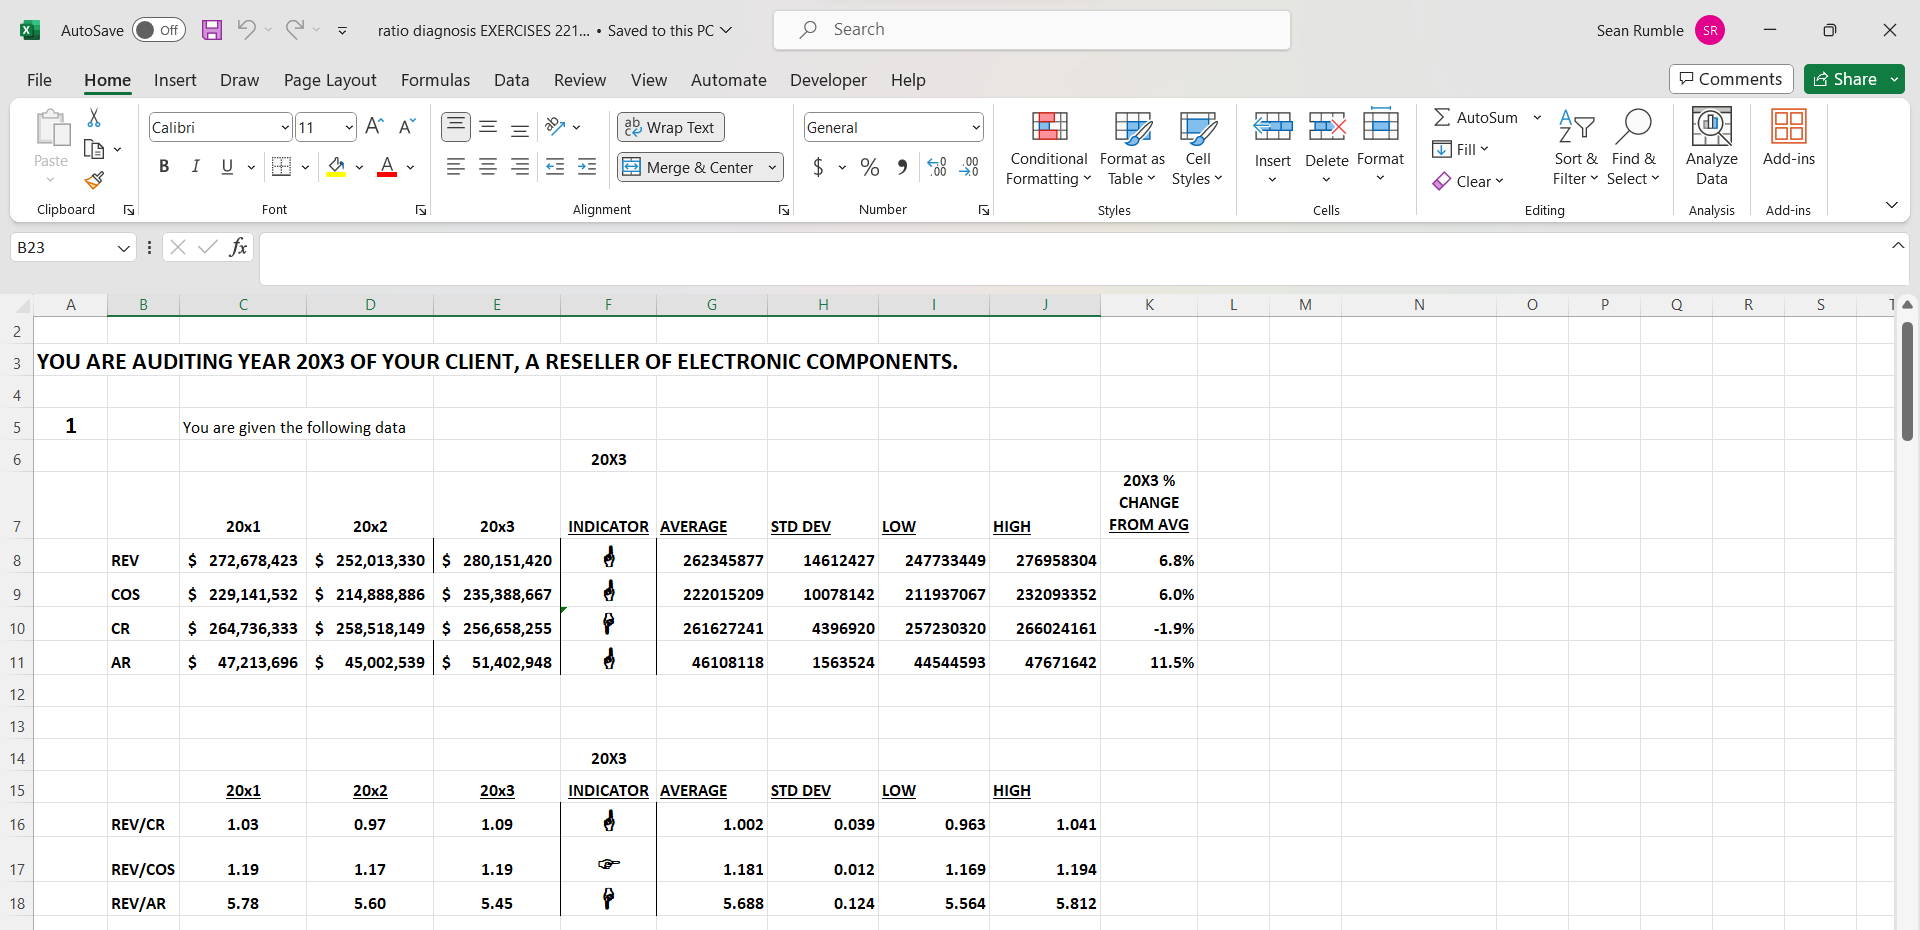Click the Clear button

click(1468, 181)
